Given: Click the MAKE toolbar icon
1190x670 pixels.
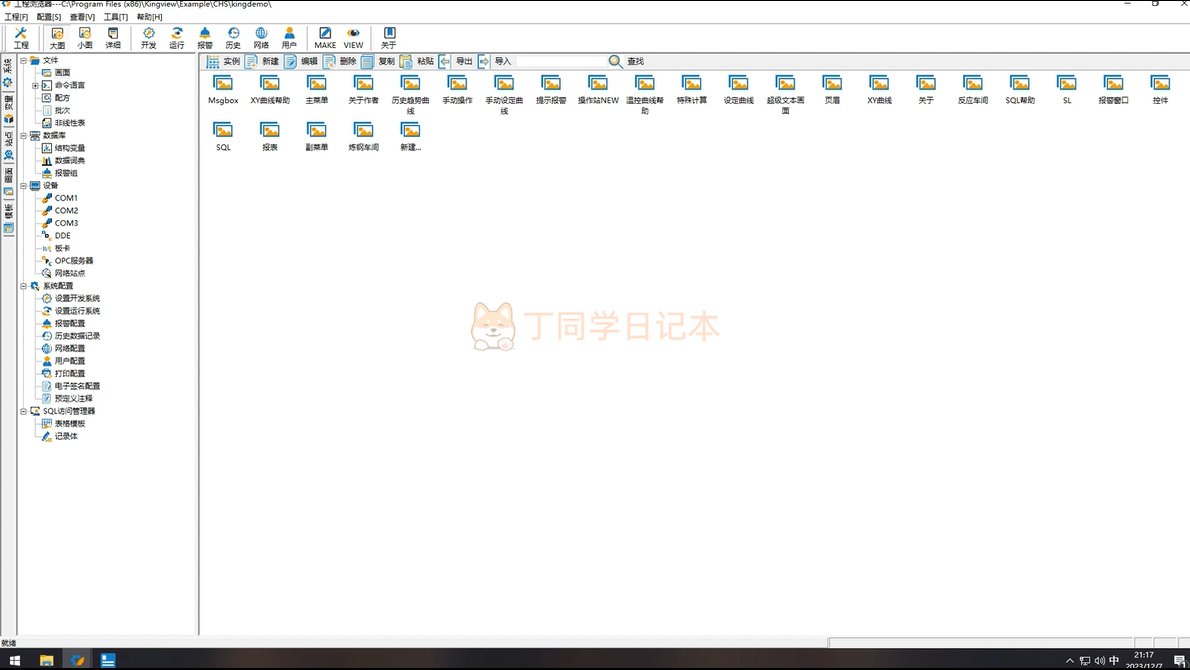Looking at the screenshot, I should (325, 38).
